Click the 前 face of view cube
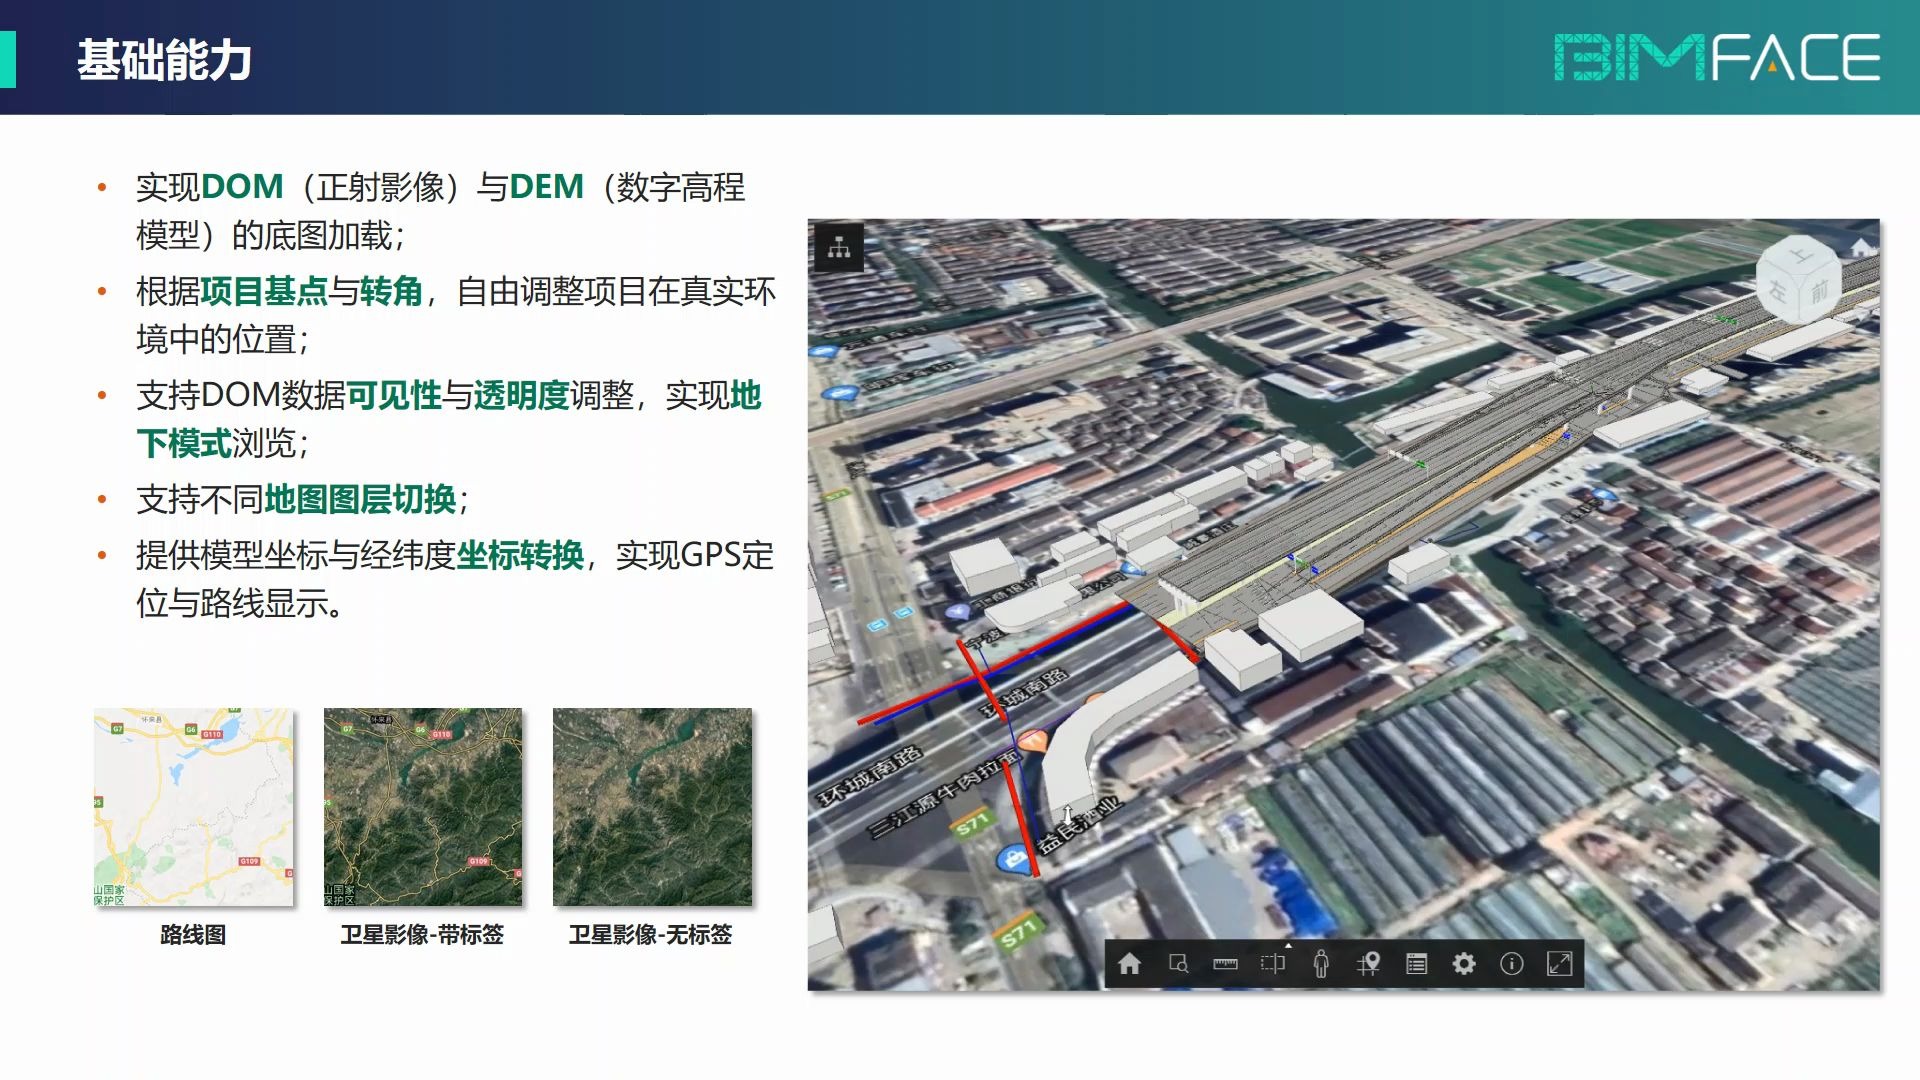Image resolution: width=1920 pixels, height=1080 pixels. click(x=1820, y=291)
